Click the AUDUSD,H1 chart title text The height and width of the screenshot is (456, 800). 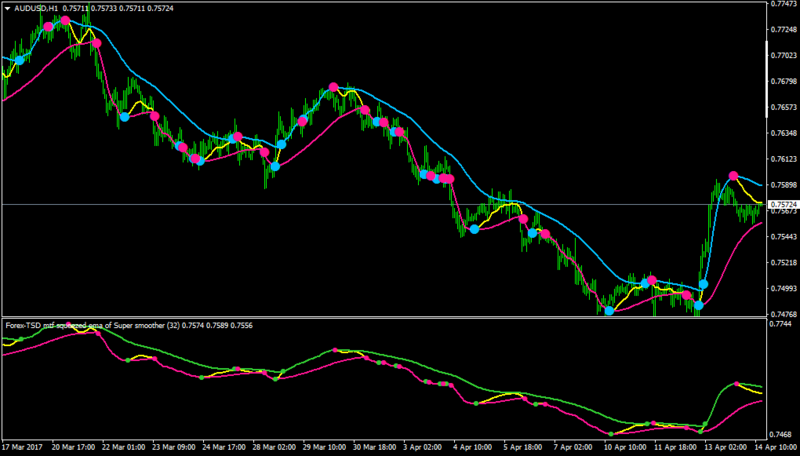36,9
